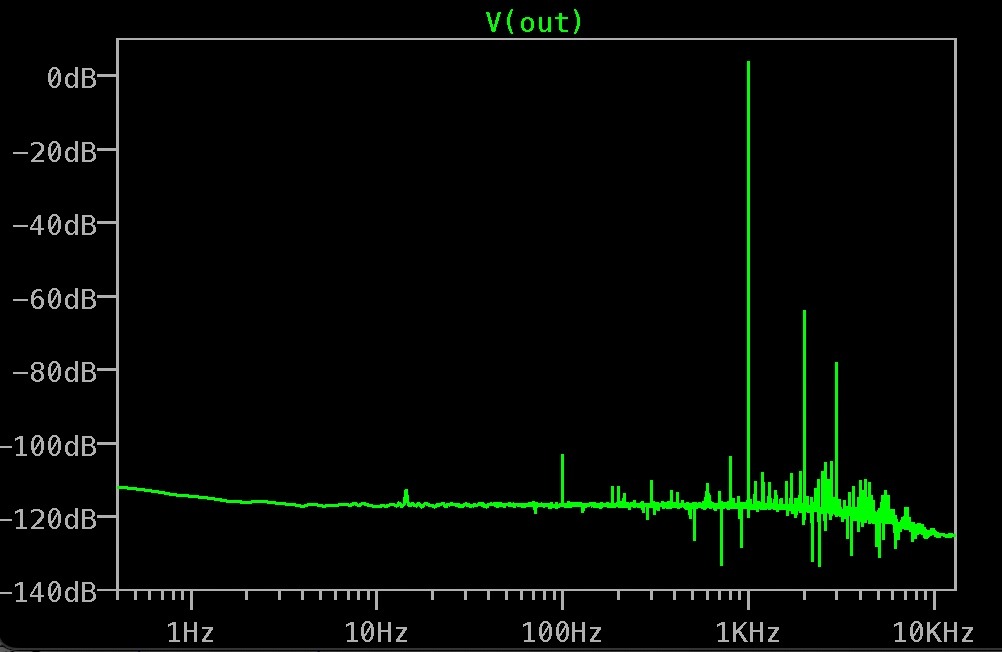The height and width of the screenshot is (652, 1002).
Task: Click the -100dB axis label
Action: 49,446
